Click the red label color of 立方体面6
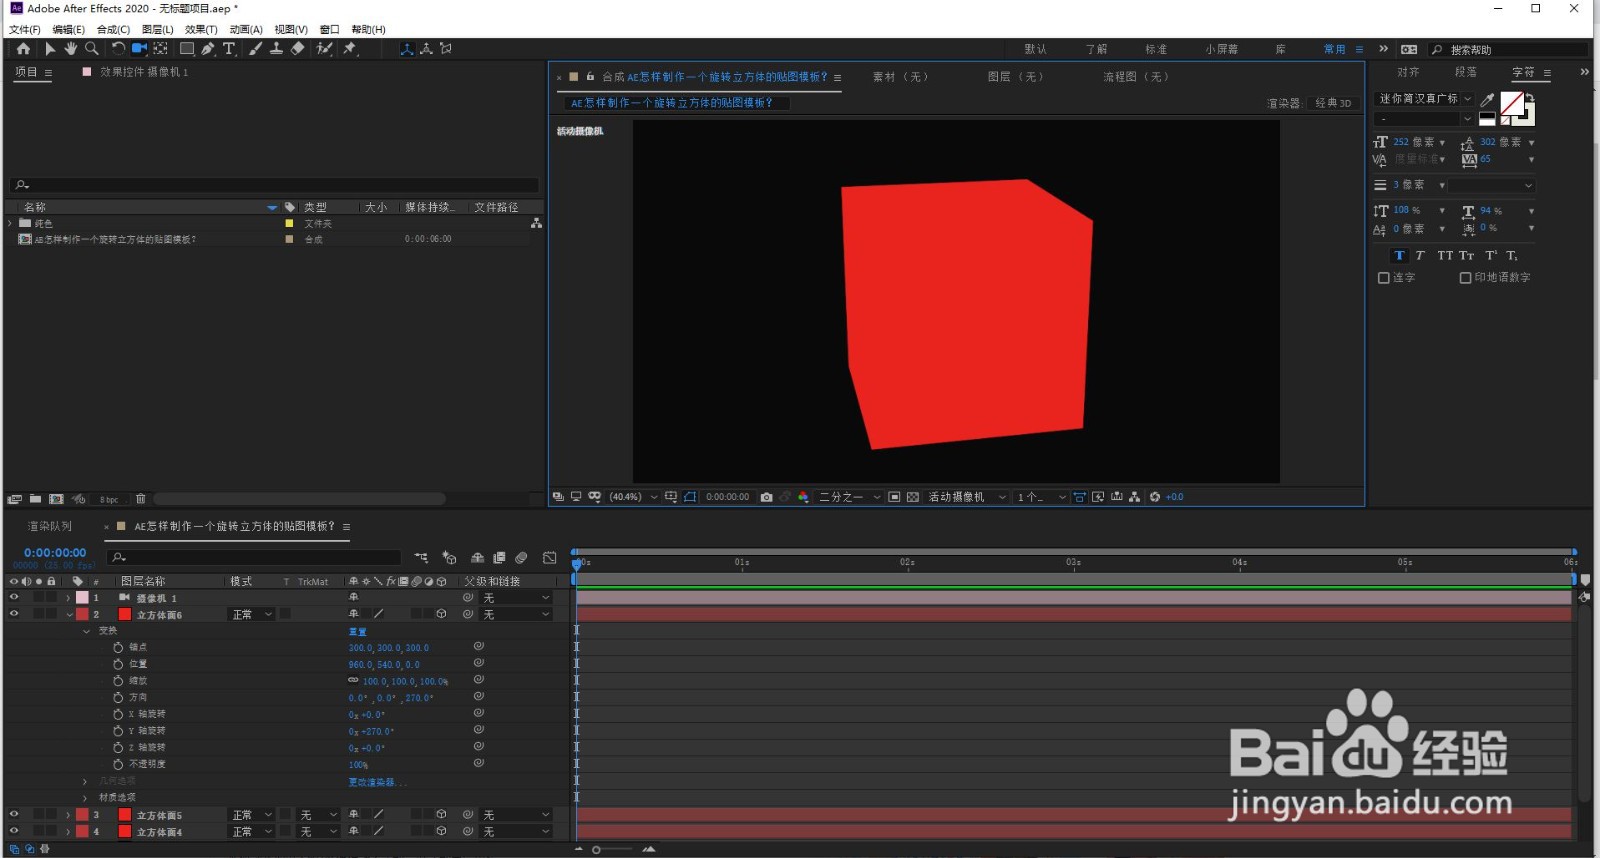This screenshot has width=1600, height=858. pyautogui.click(x=82, y=615)
